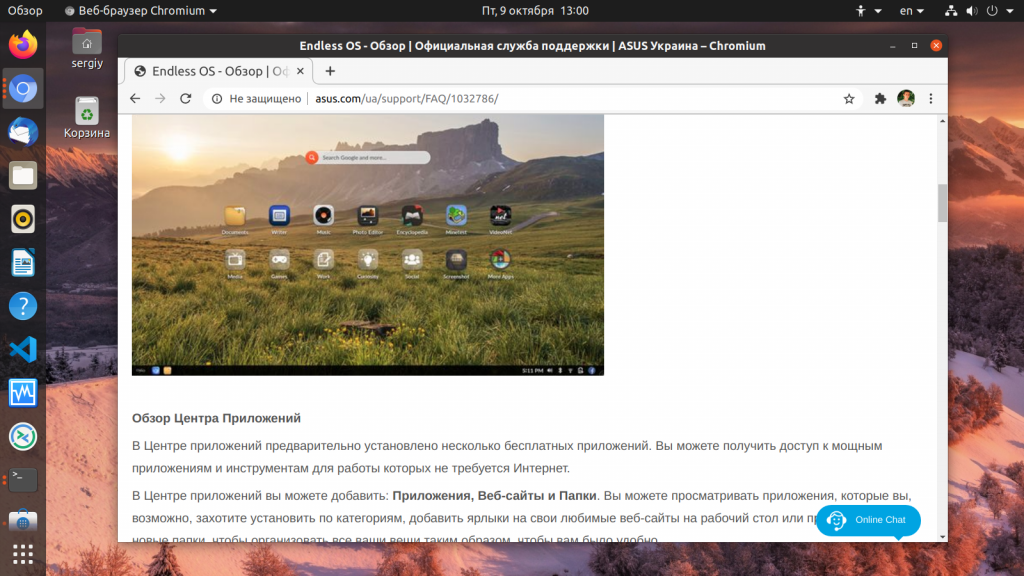
Task: Open Thunderbird mail from the dock
Action: pos(23,132)
